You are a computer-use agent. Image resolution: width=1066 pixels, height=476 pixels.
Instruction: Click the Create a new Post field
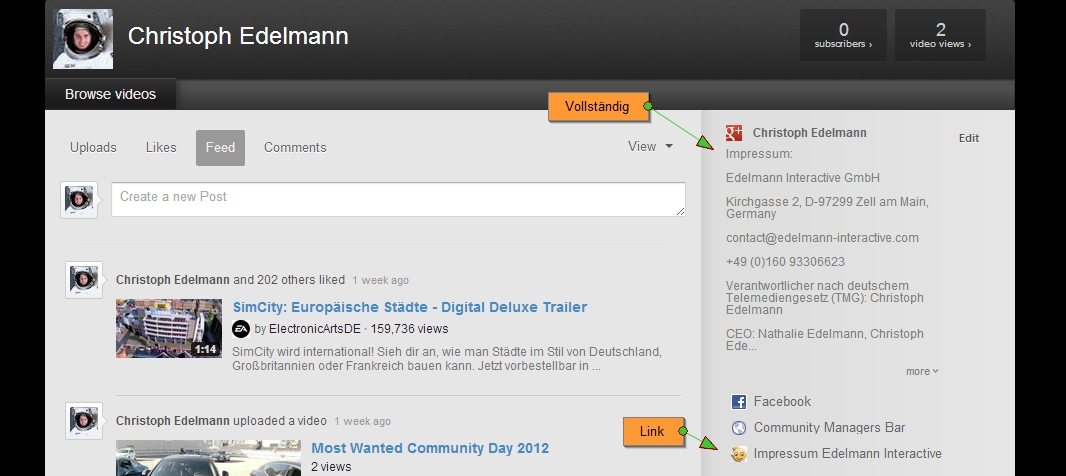pyautogui.click(x=398, y=199)
